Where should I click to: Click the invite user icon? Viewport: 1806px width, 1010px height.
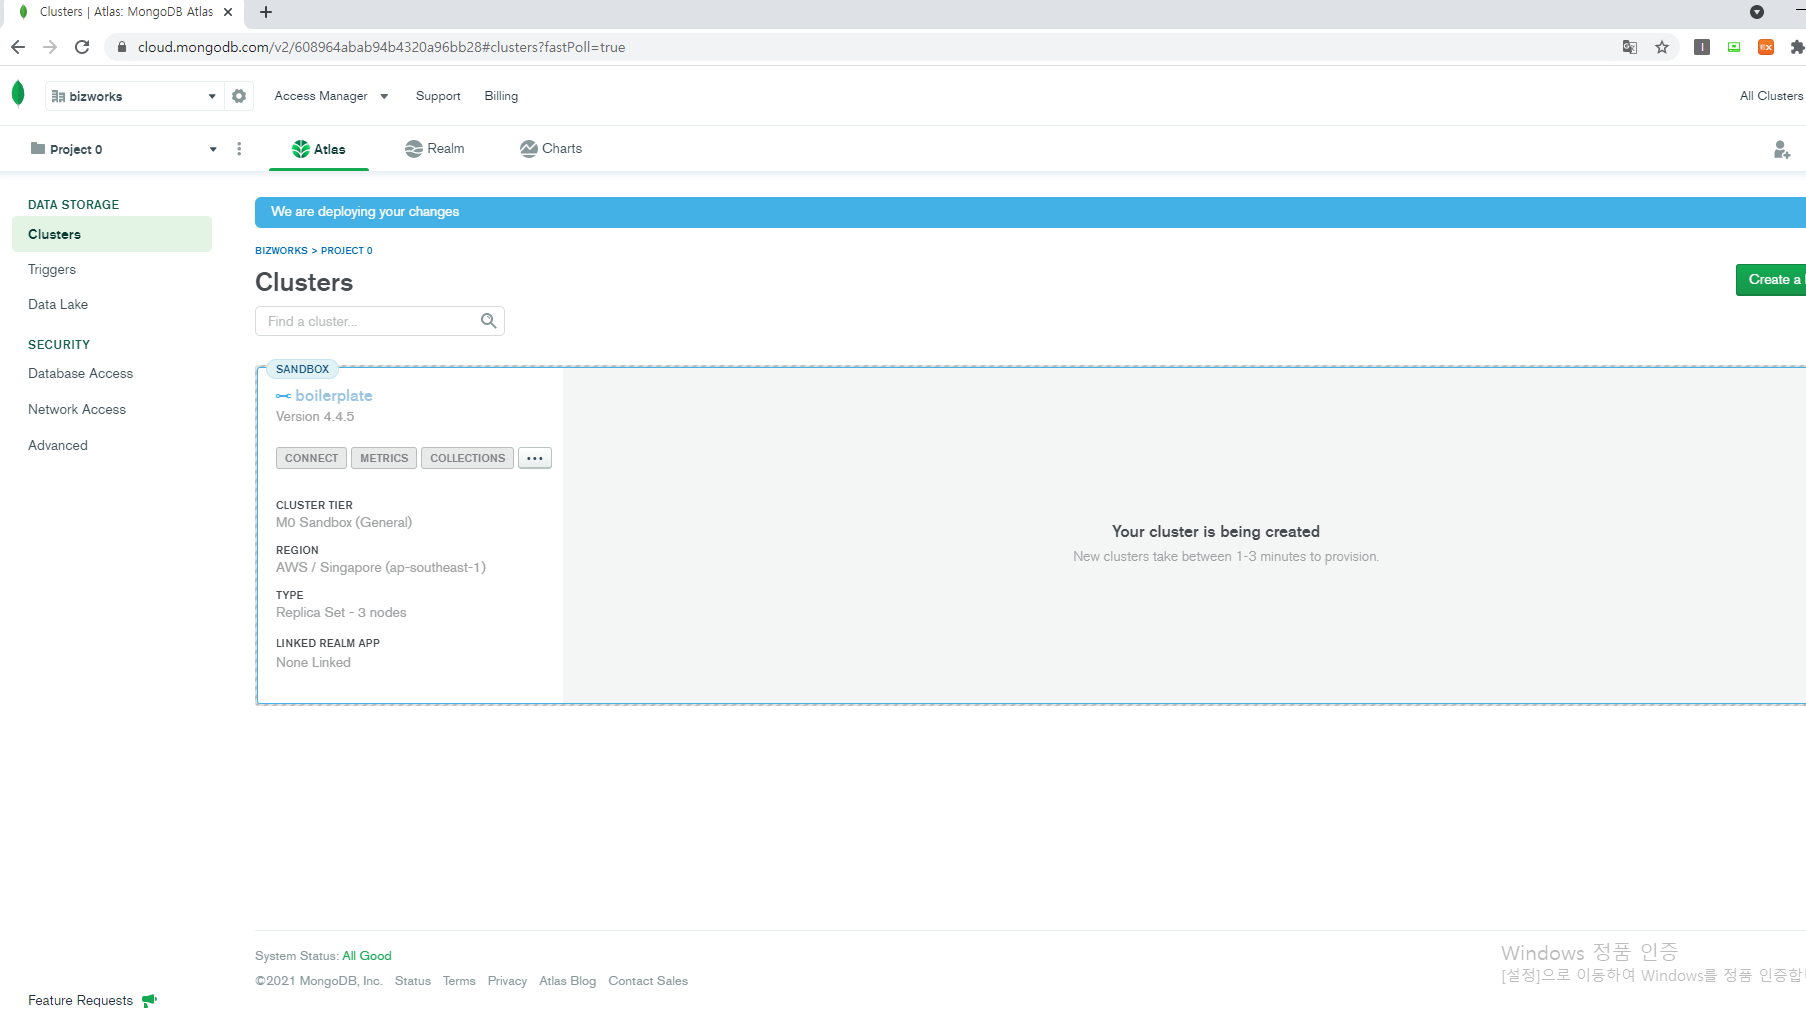(x=1781, y=150)
